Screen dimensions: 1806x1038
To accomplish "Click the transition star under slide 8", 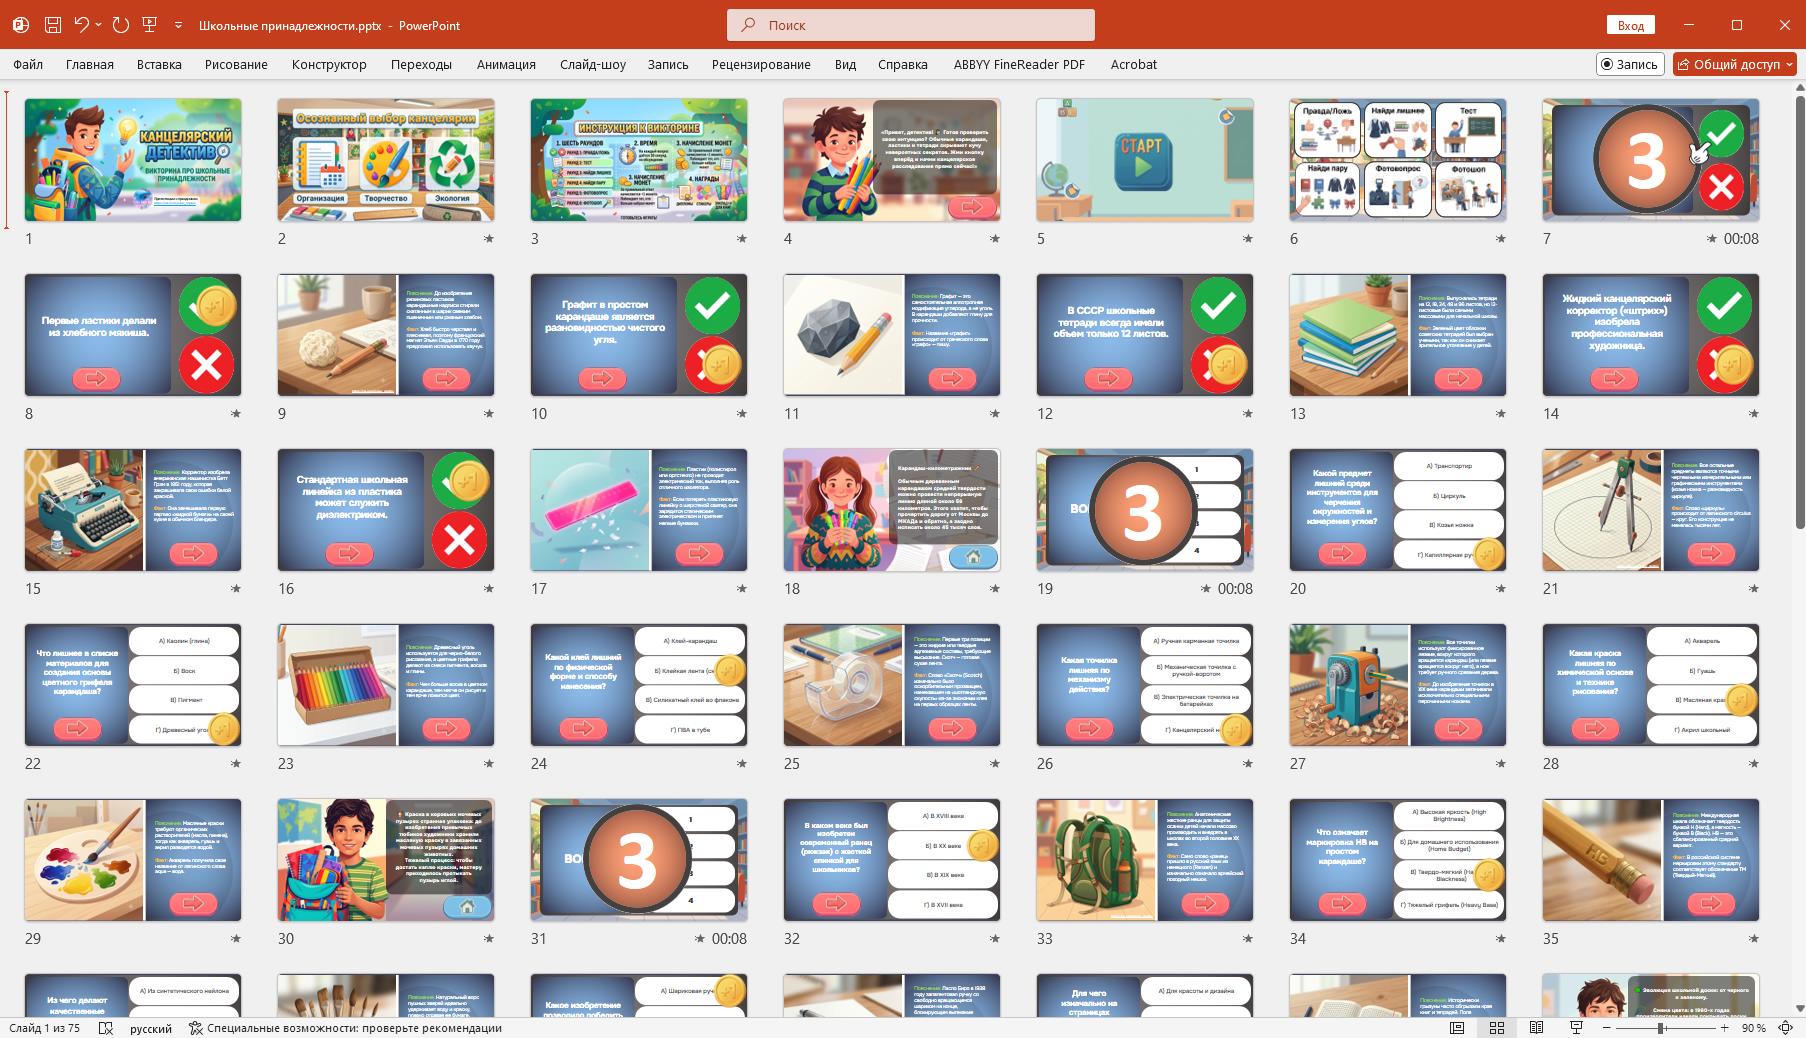I will pos(236,414).
